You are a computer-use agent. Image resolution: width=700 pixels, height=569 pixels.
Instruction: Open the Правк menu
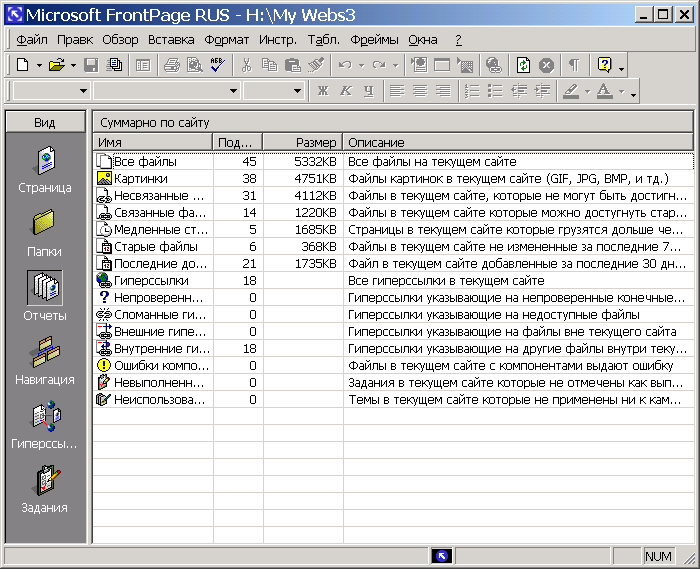75,40
